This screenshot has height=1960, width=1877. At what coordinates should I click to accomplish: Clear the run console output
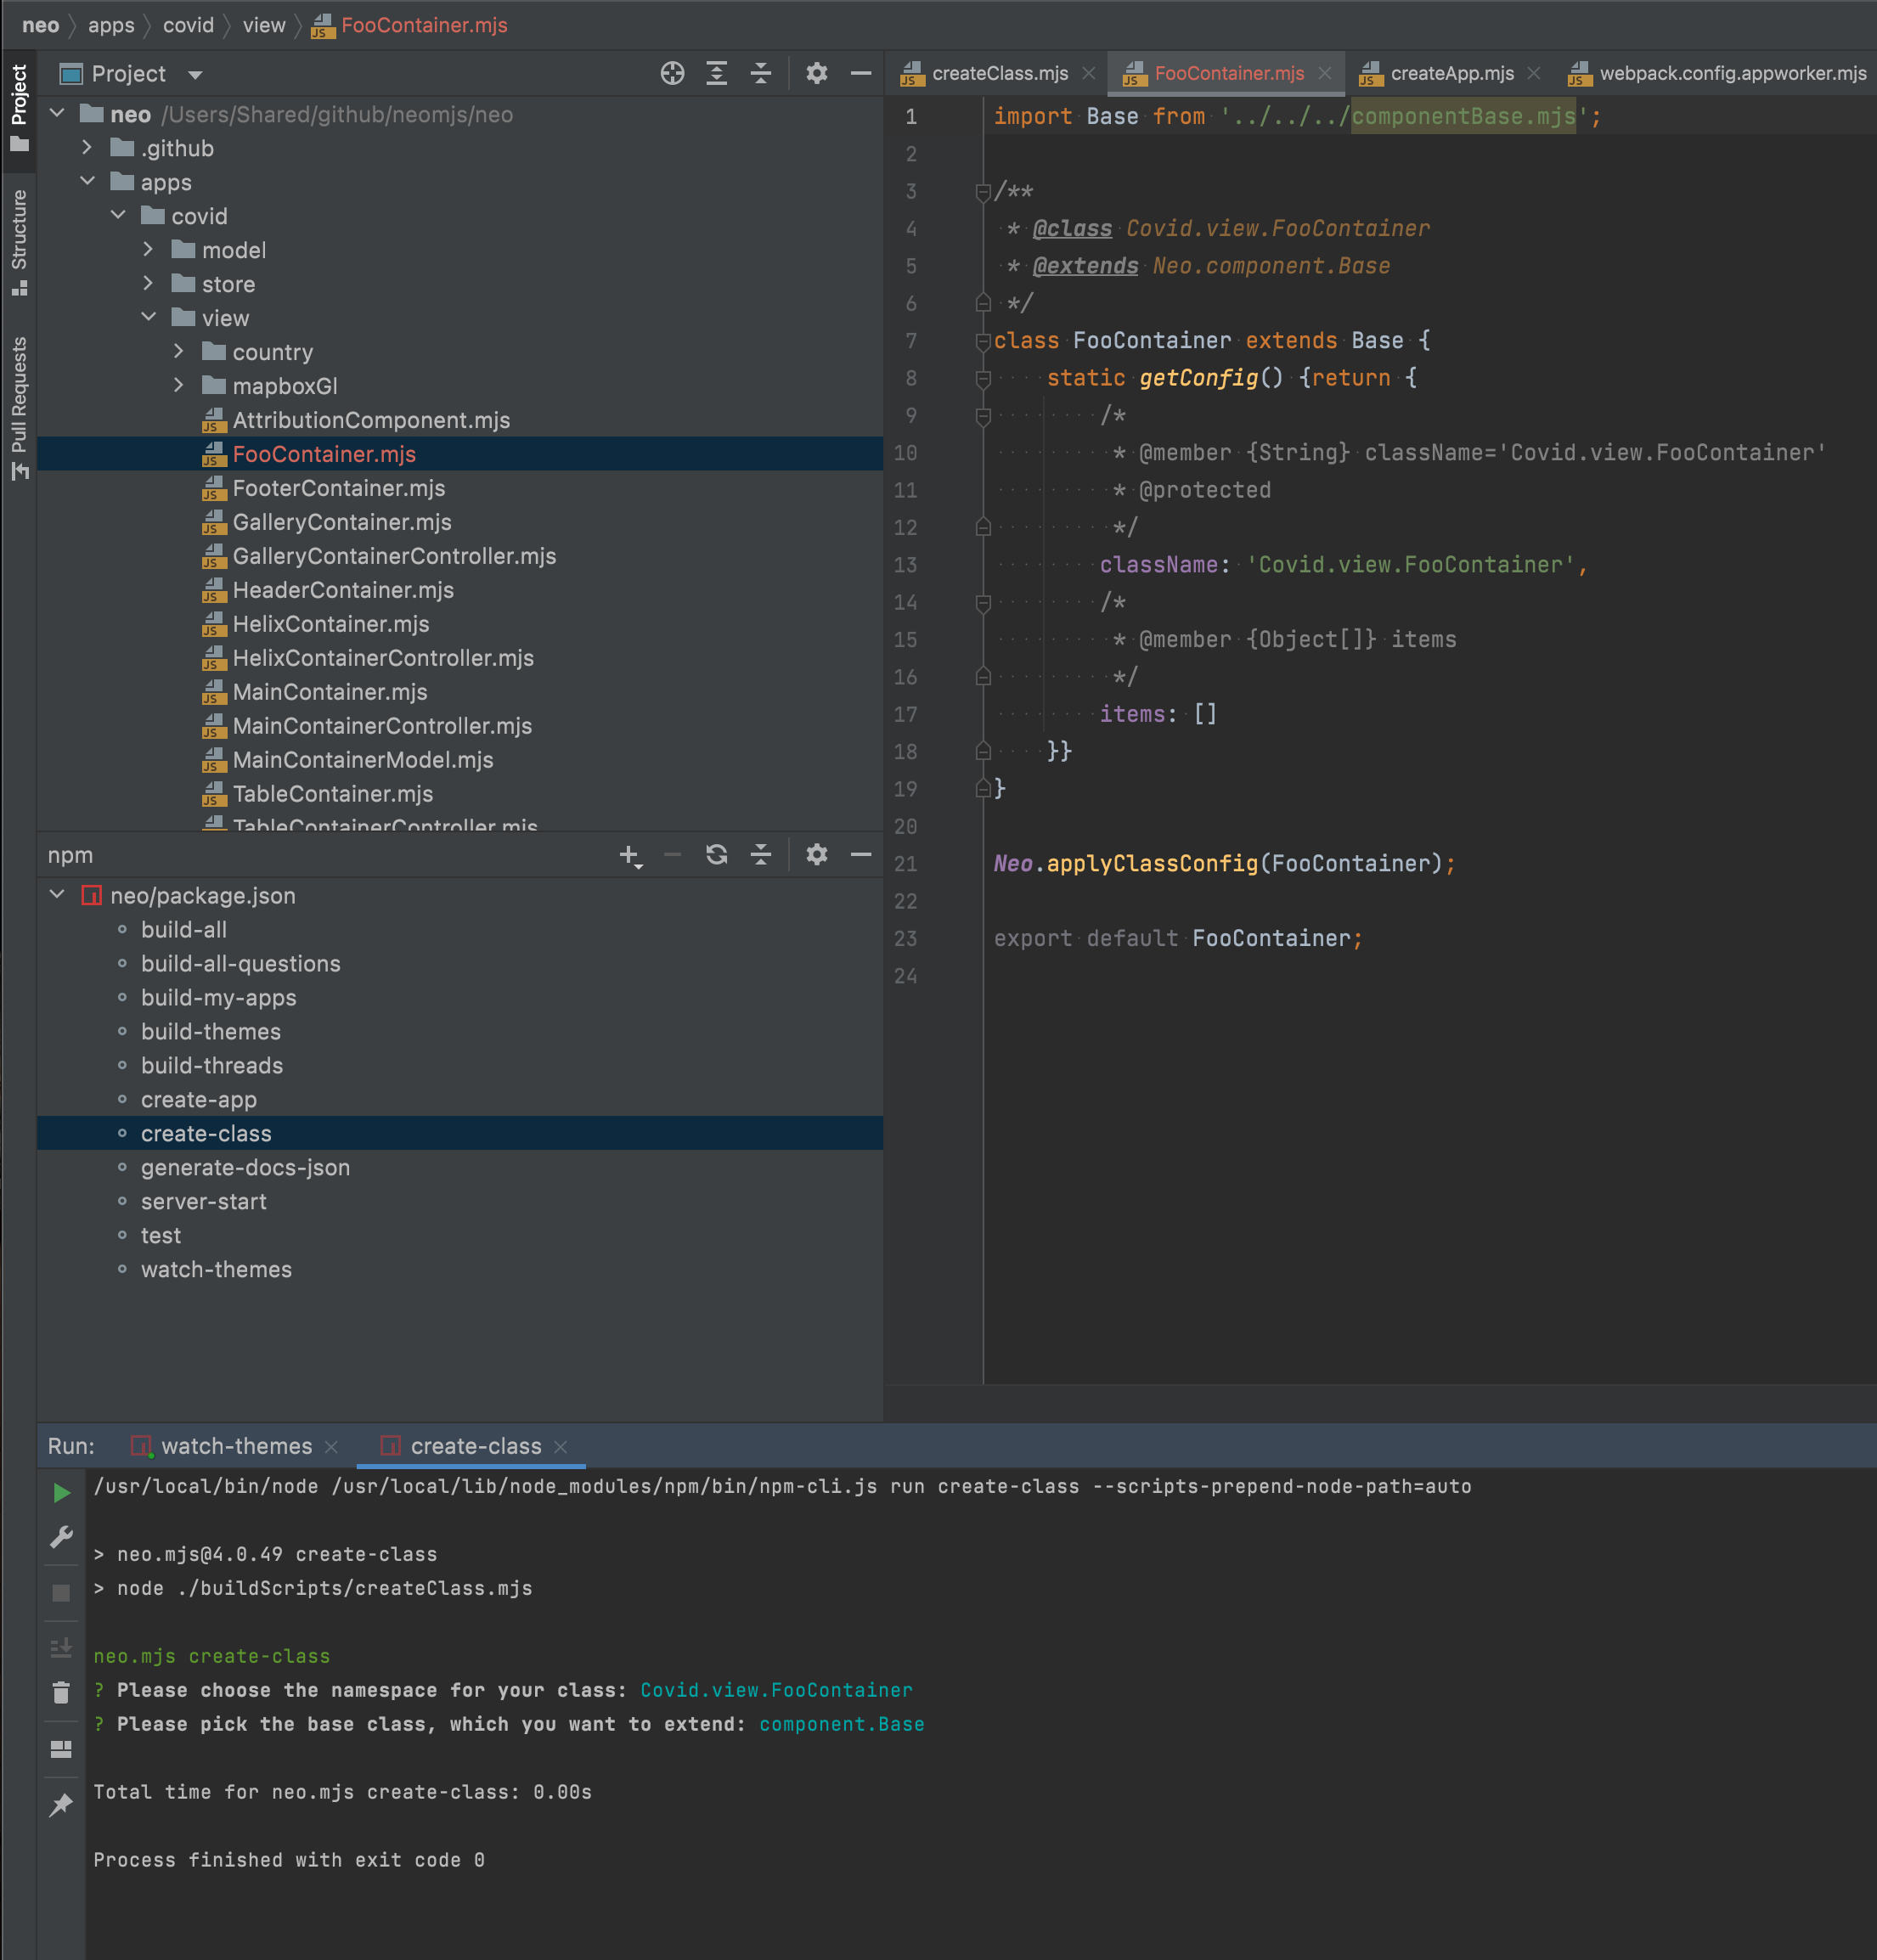61,1692
